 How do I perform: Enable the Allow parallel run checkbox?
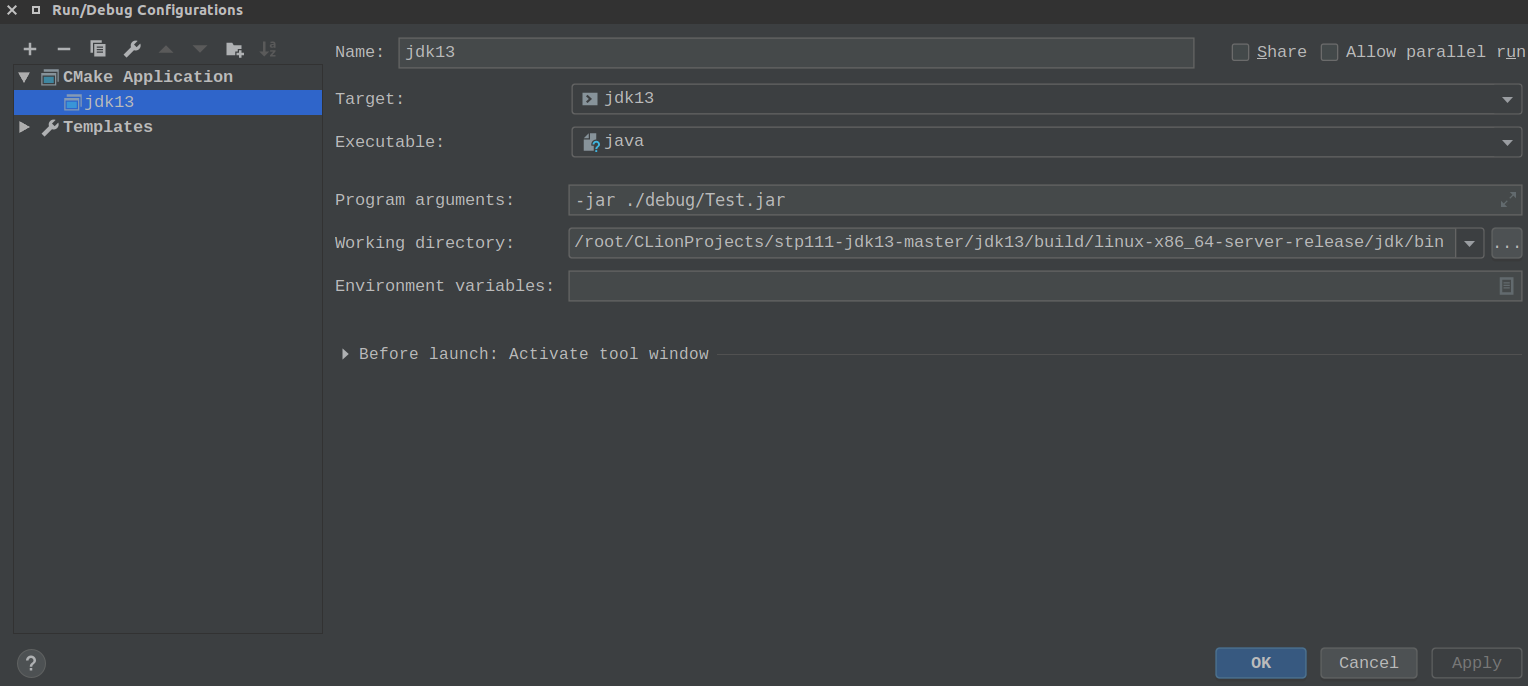(1330, 52)
